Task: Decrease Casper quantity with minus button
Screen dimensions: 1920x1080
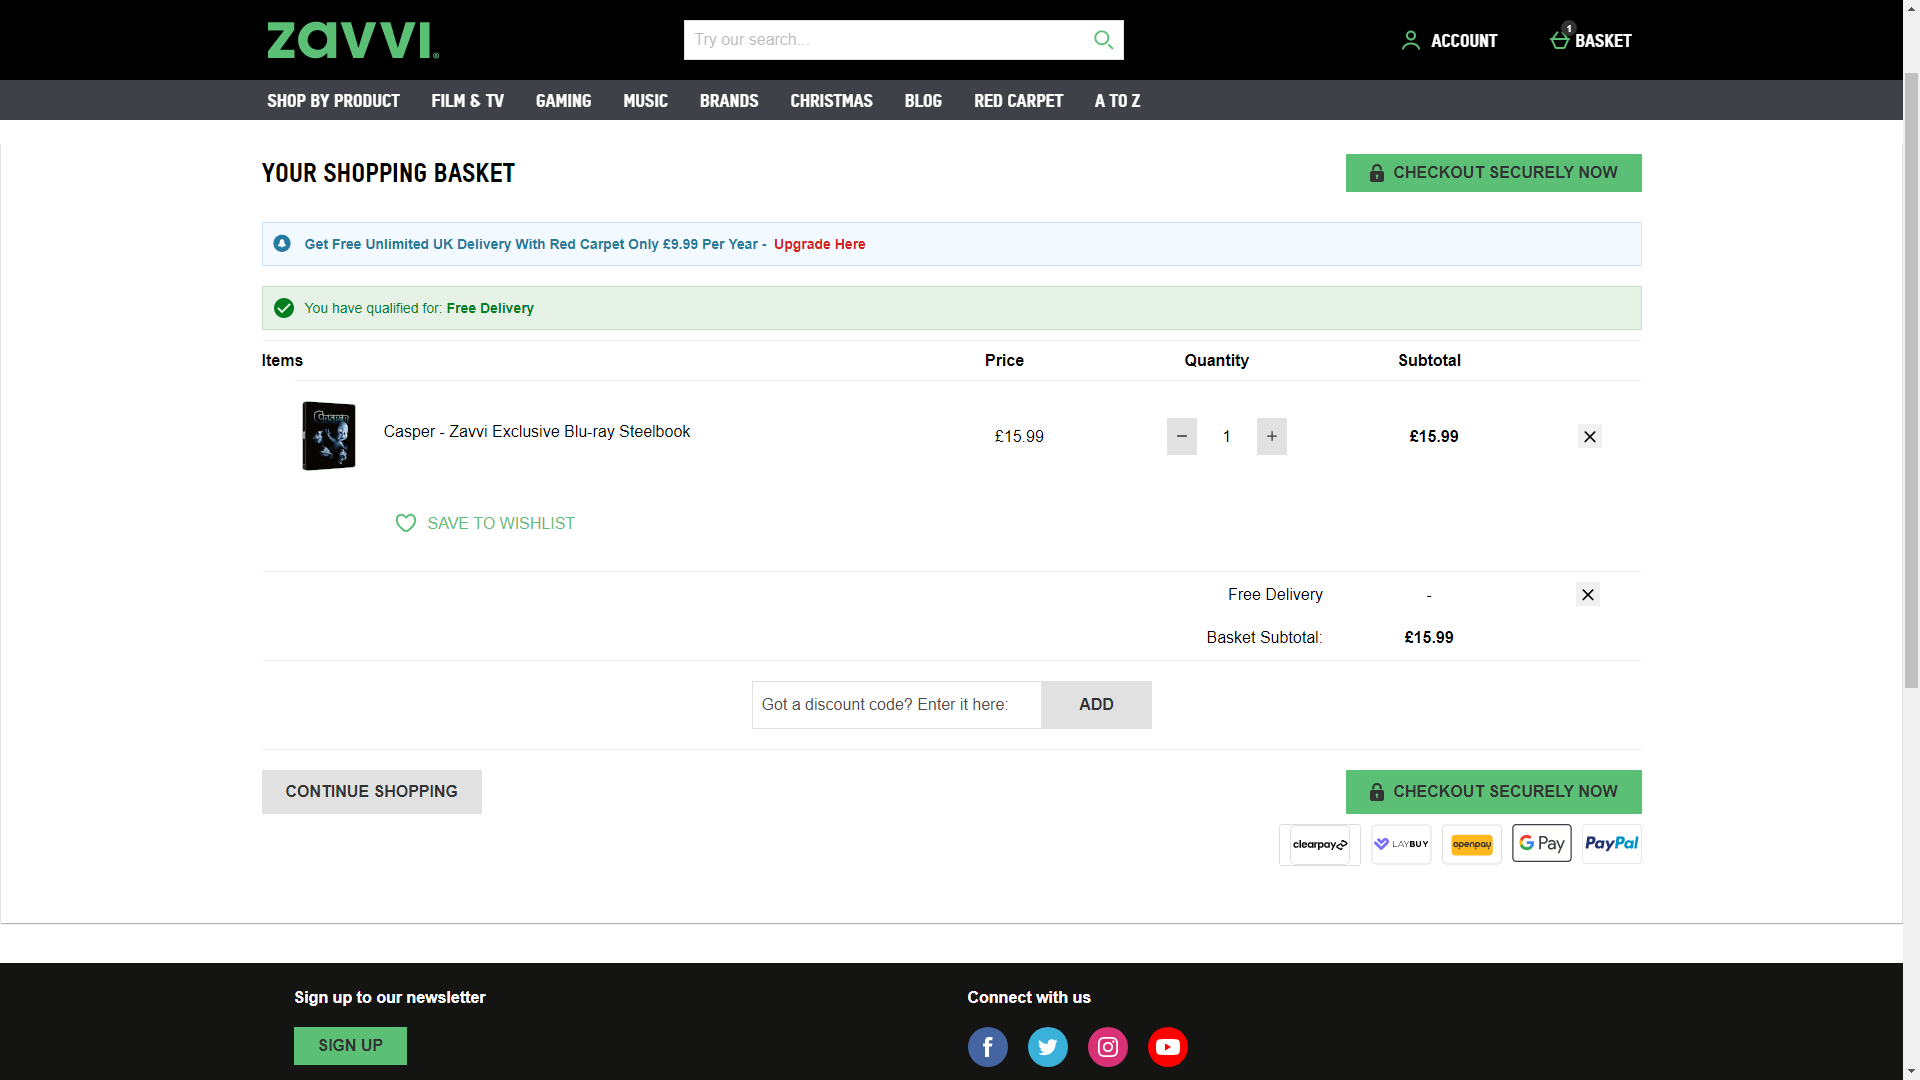Action: click(x=1182, y=436)
